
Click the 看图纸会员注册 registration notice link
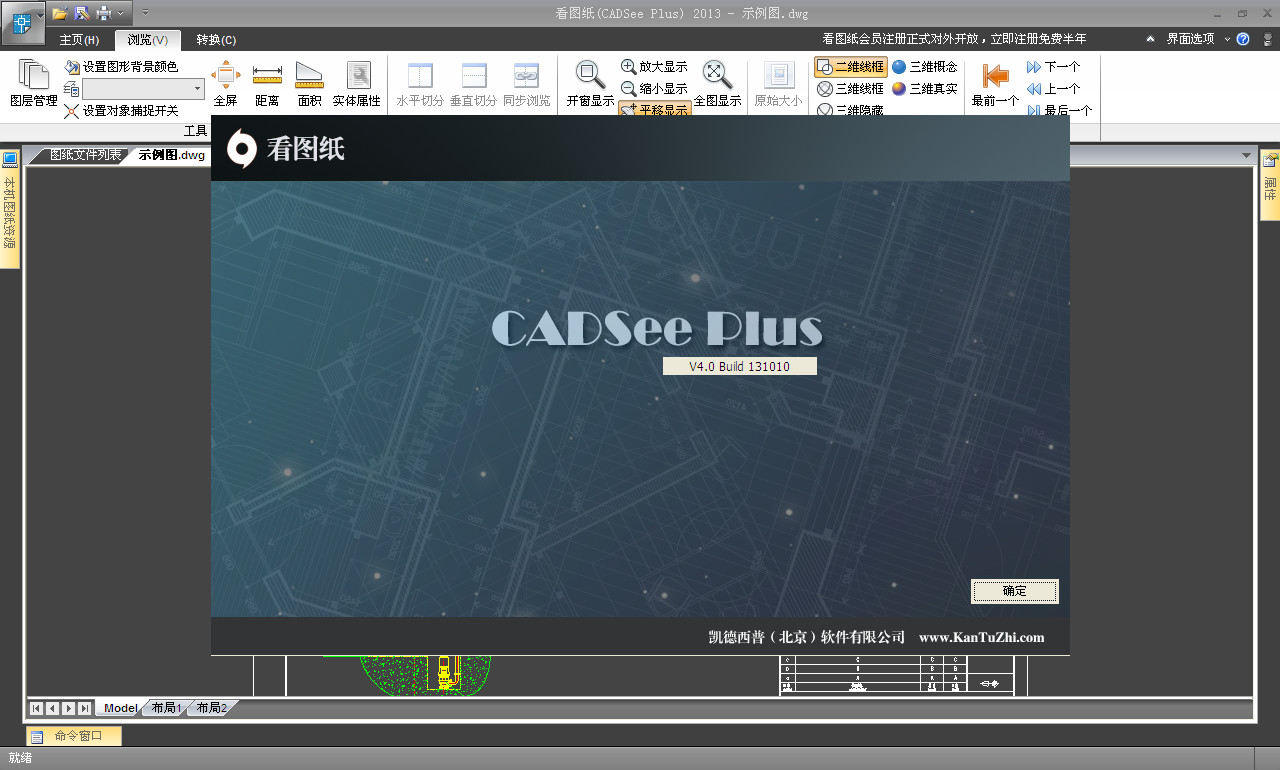pos(954,39)
